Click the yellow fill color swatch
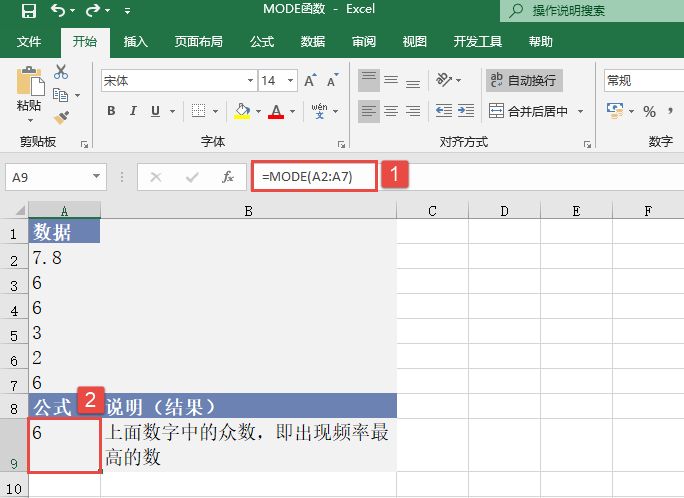Image resolution: width=684 pixels, height=498 pixels. click(x=243, y=111)
